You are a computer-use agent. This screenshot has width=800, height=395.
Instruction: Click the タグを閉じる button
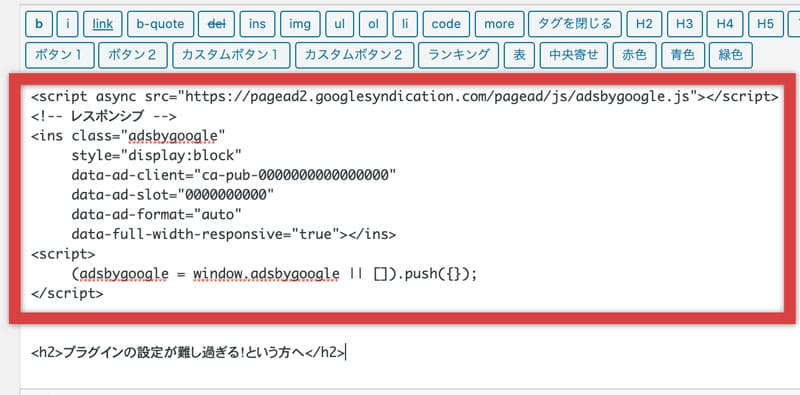[x=575, y=24]
